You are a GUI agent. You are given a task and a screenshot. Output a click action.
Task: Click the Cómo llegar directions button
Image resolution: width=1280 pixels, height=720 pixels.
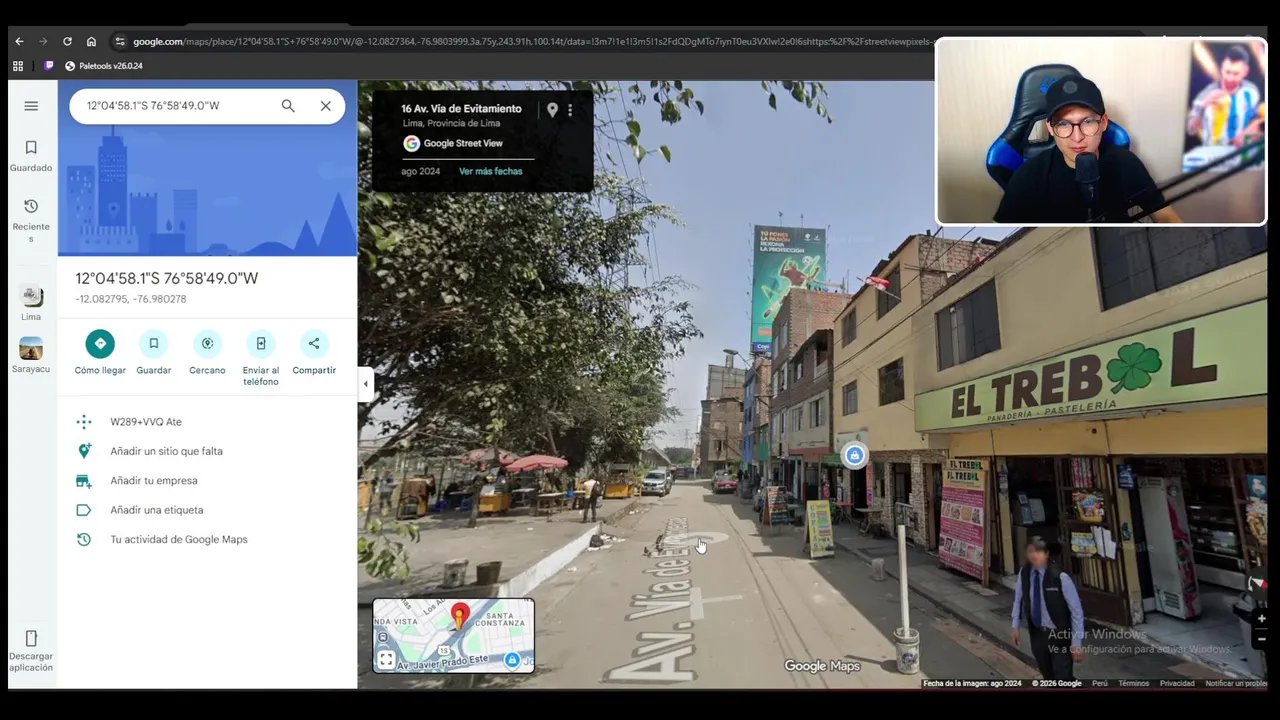(x=100, y=353)
